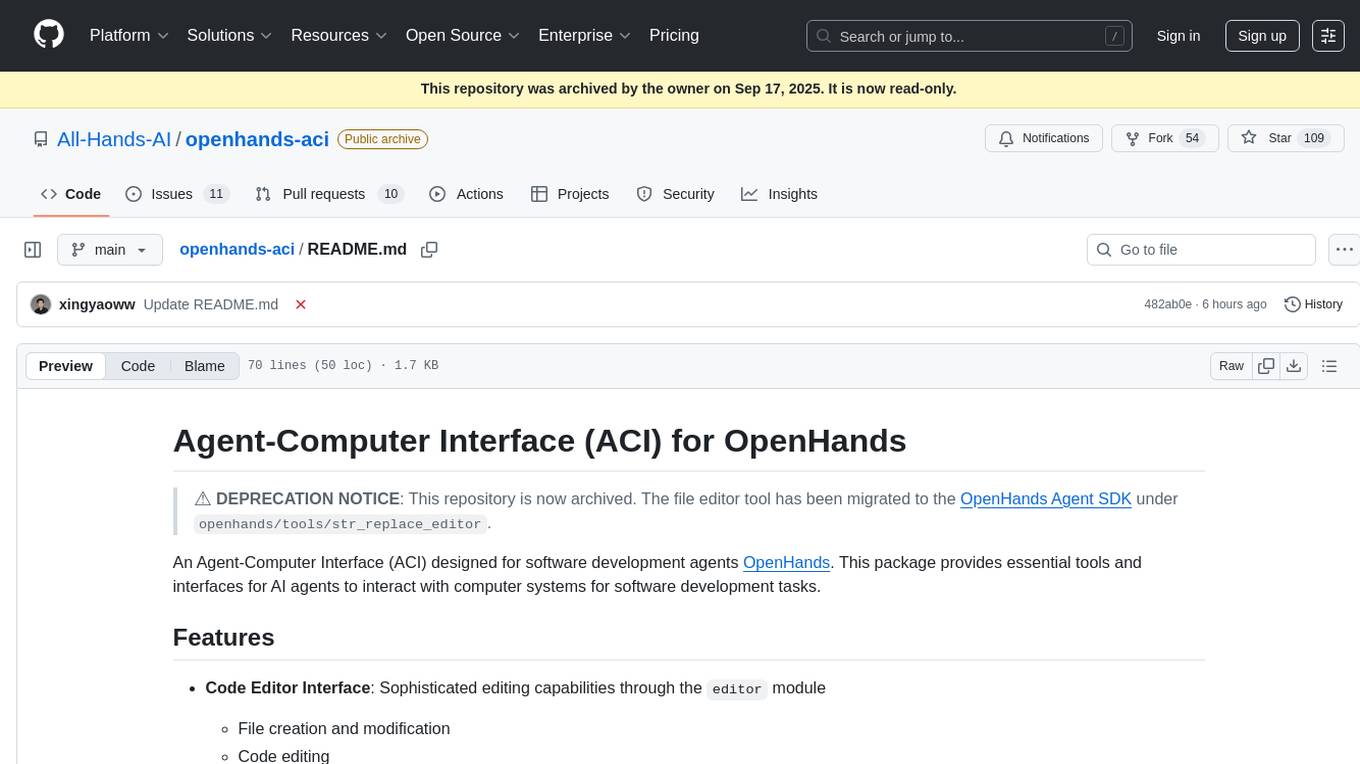1360x764 pixels.
Task: Follow the OpenHands link in description
Action: point(786,562)
